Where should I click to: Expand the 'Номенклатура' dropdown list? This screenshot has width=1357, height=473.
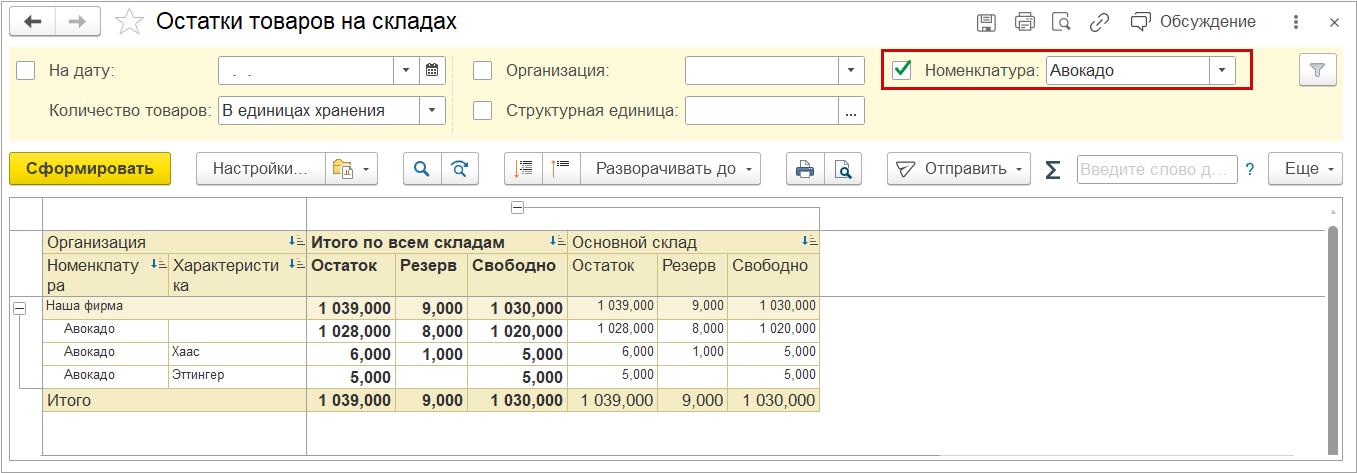pyautogui.click(x=1222, y=70)
